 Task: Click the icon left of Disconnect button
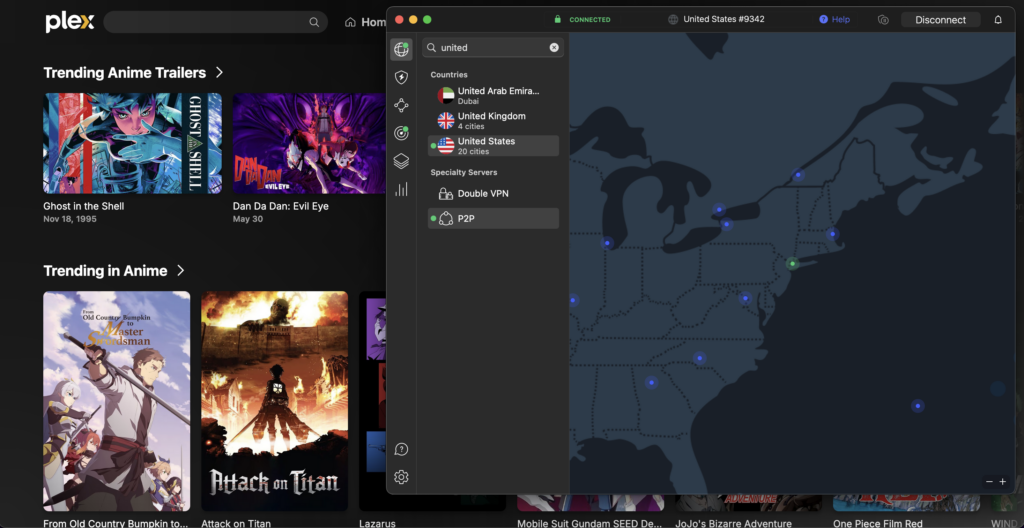pos(883,20)
